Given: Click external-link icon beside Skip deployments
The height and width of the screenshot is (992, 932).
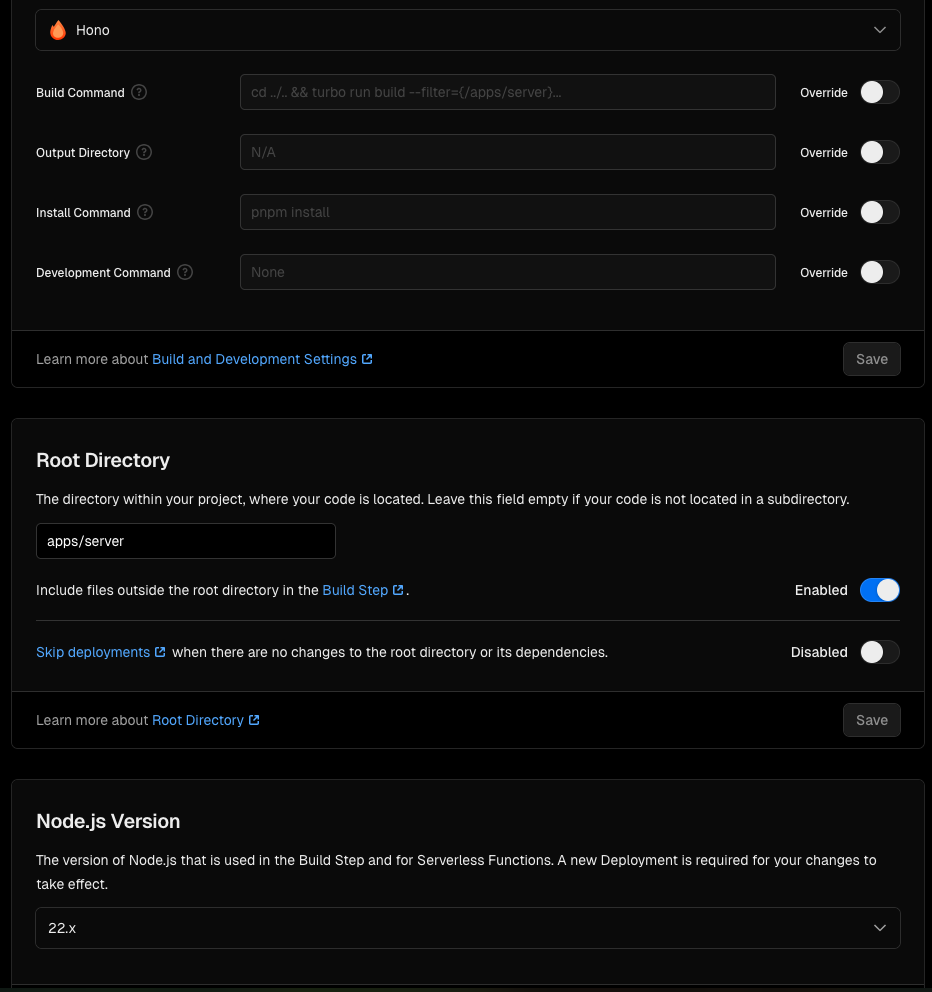Looking at the screenshot, I should (160, 652).
